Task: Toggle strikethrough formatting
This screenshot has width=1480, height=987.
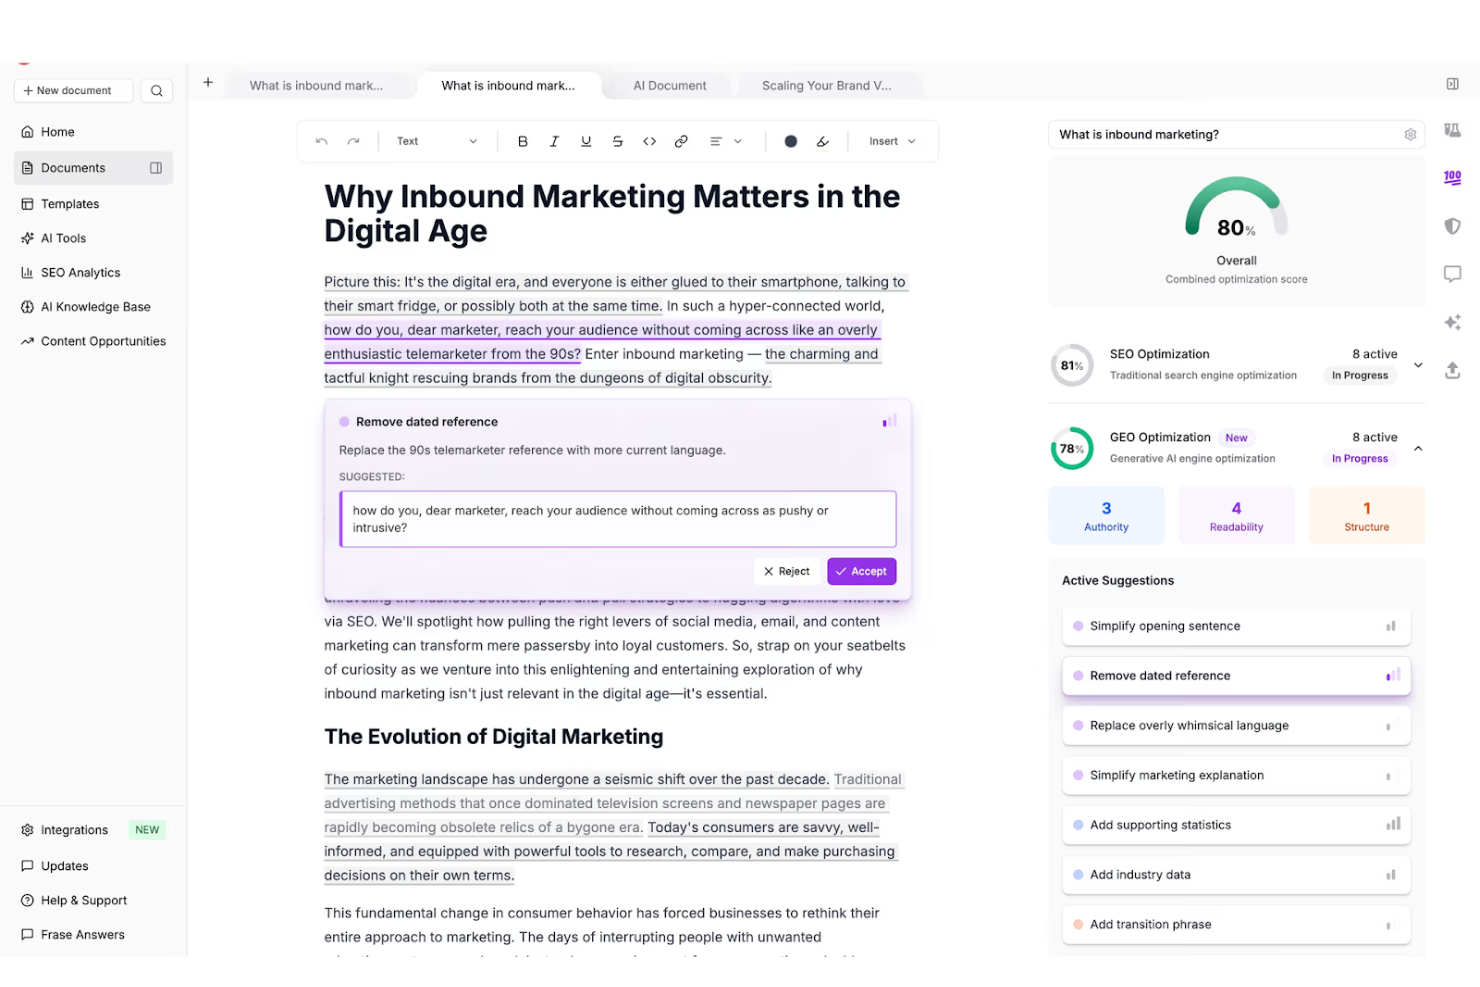Action: (618, 142)
